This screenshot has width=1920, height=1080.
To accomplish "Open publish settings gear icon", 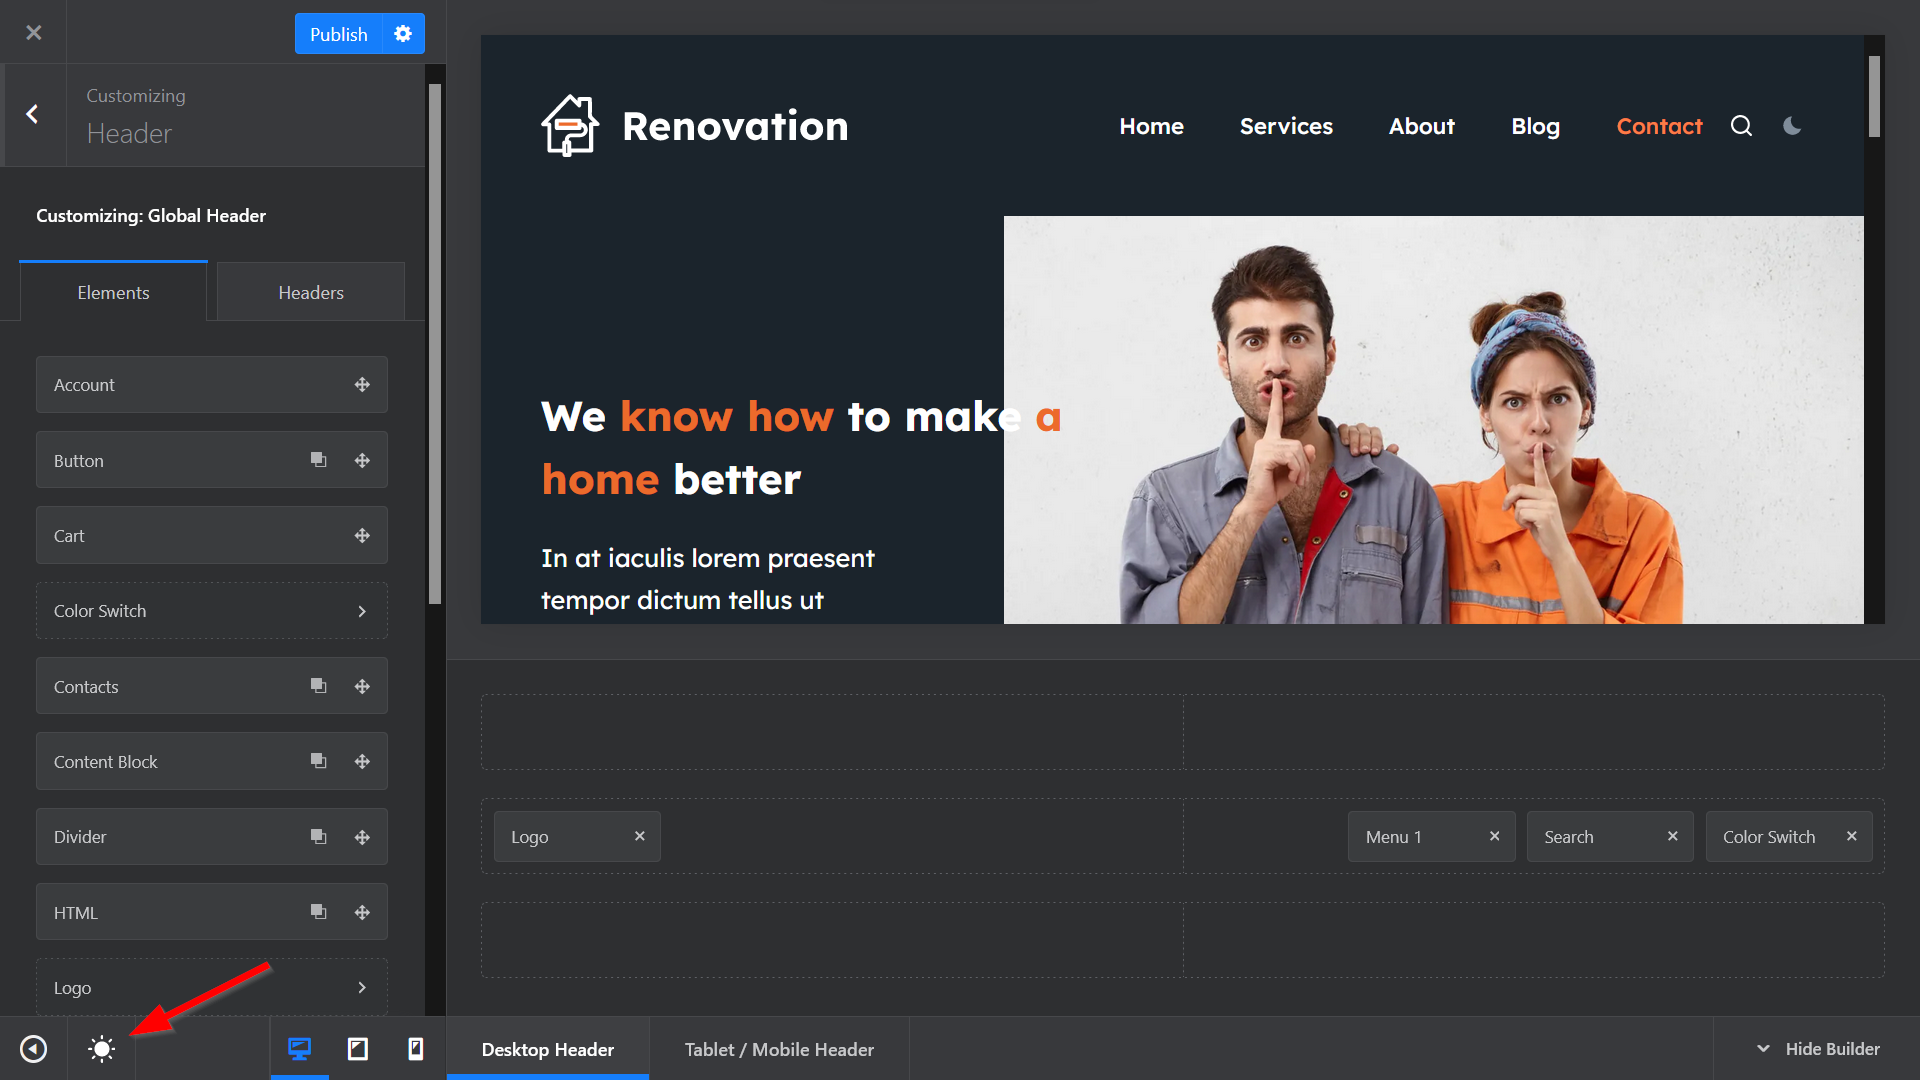I will (403, 34).
